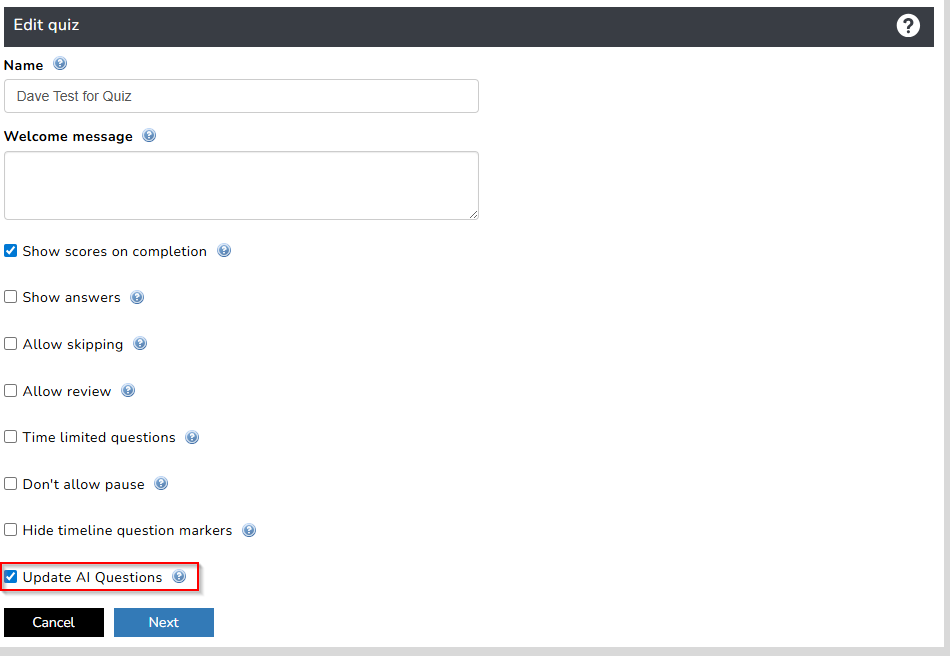Open help for Time limited questions
This screenshot has width=950, height=656.
click(x=192, y=437)
